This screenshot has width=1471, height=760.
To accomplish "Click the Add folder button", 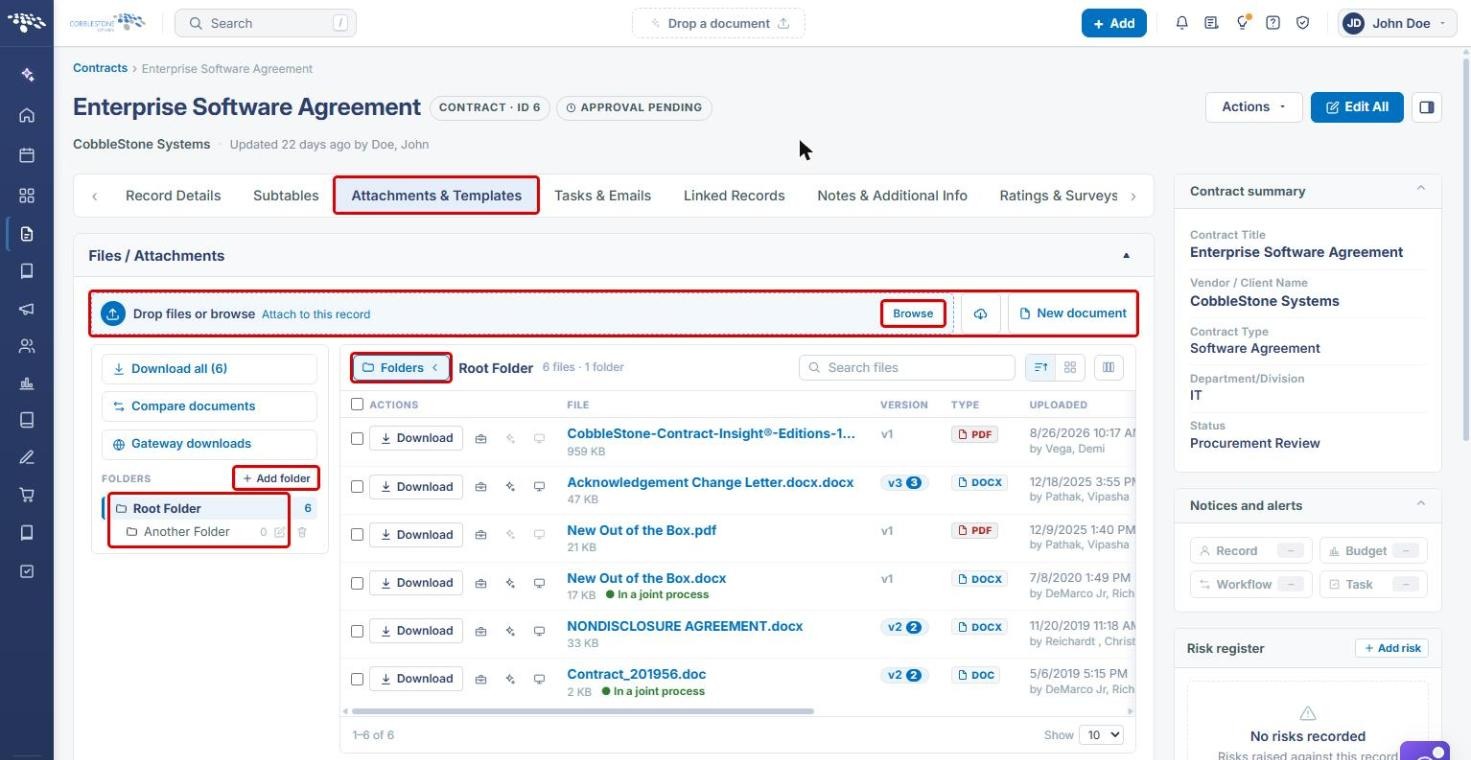I will (x=277, y=479).
